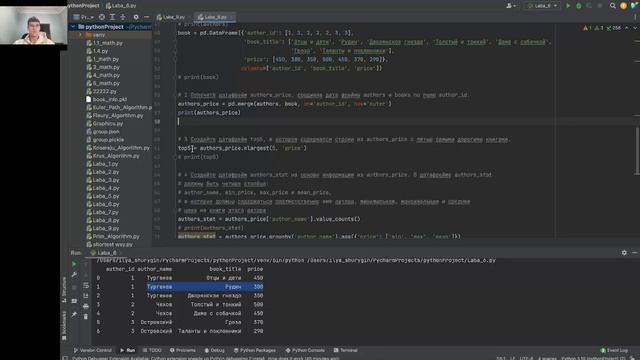Viewport: 640px width, 360px height.
Task: Clear console output with the trash icon
Action: click(x=86, y=316)
